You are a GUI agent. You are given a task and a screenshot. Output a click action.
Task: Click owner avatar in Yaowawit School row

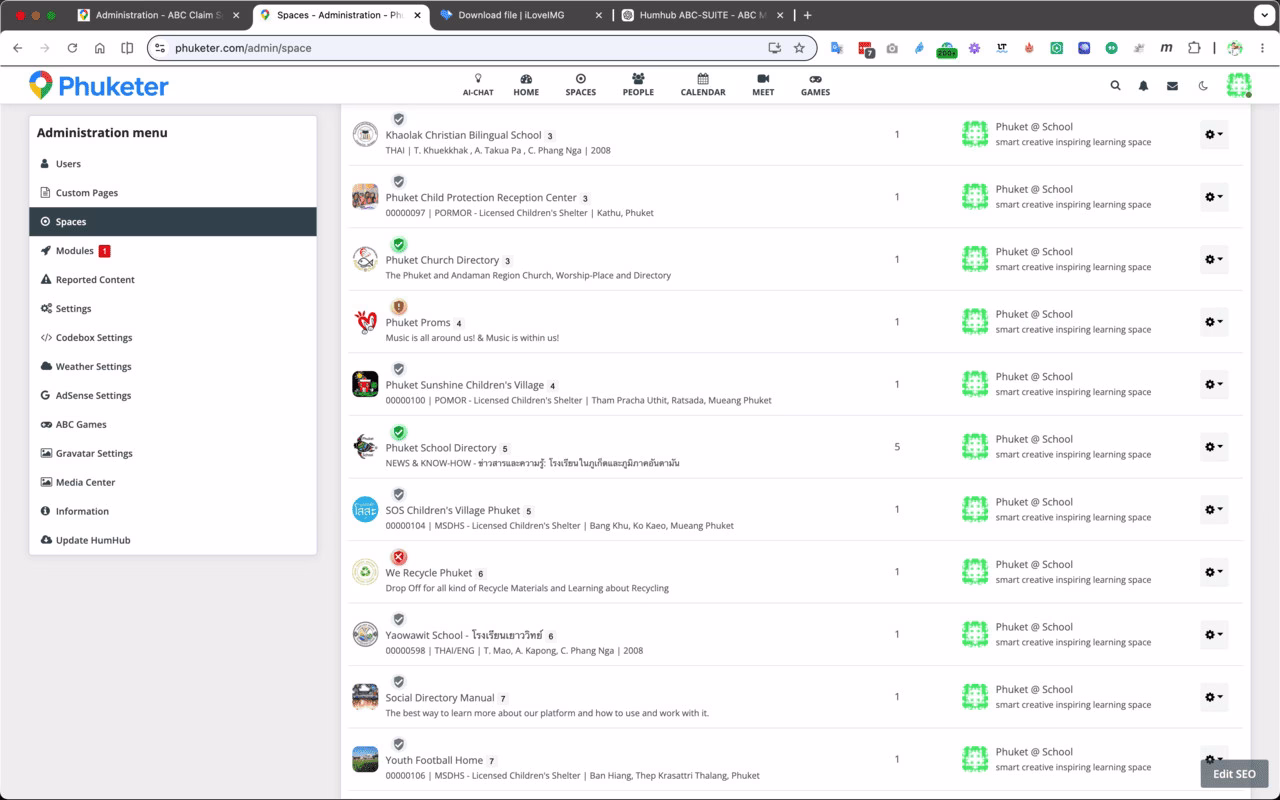[975, 634]
